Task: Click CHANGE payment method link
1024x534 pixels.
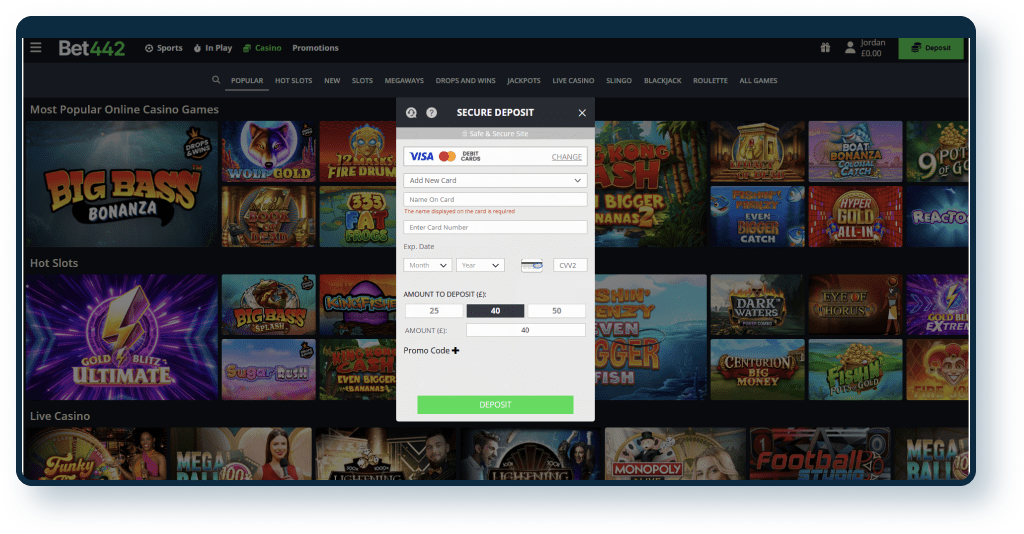Action: pos(567,157)
